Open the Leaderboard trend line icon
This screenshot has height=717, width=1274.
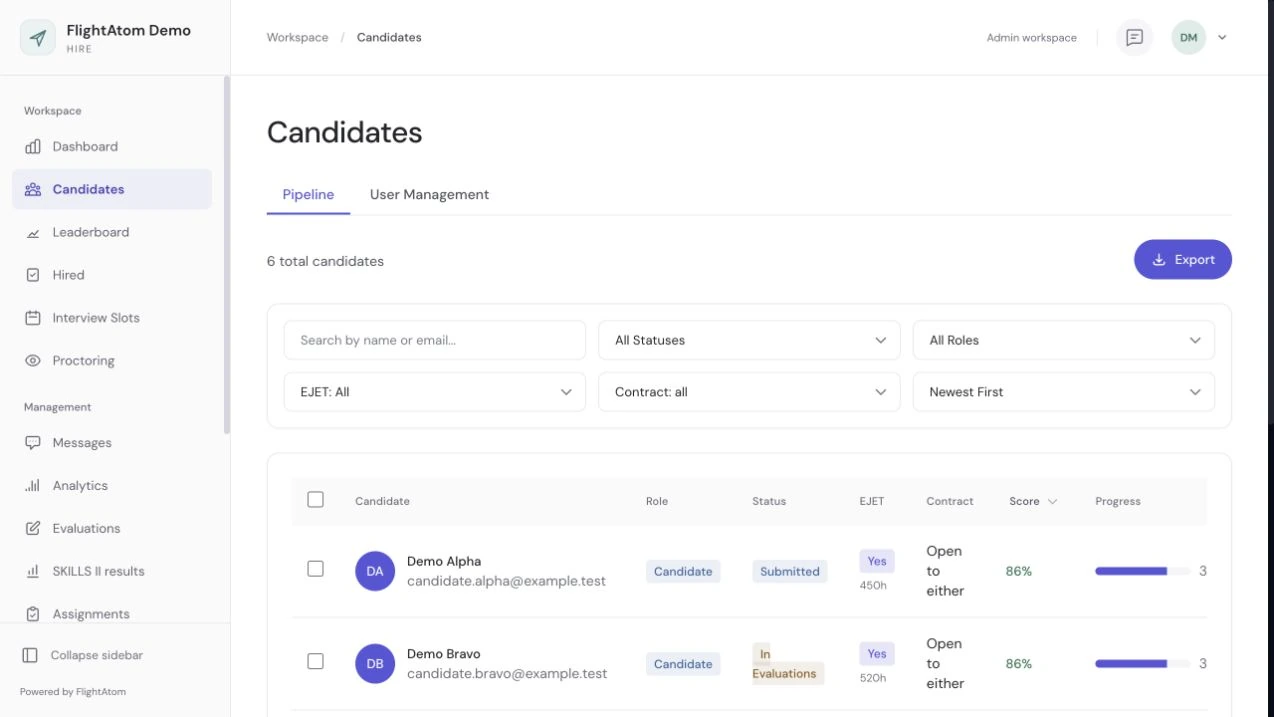pos(33,232)
